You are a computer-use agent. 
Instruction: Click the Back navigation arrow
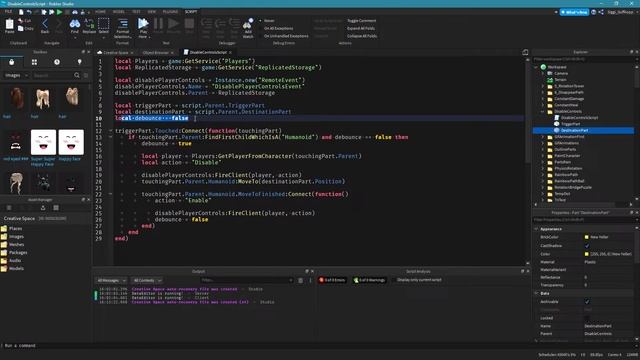point(45,24)
